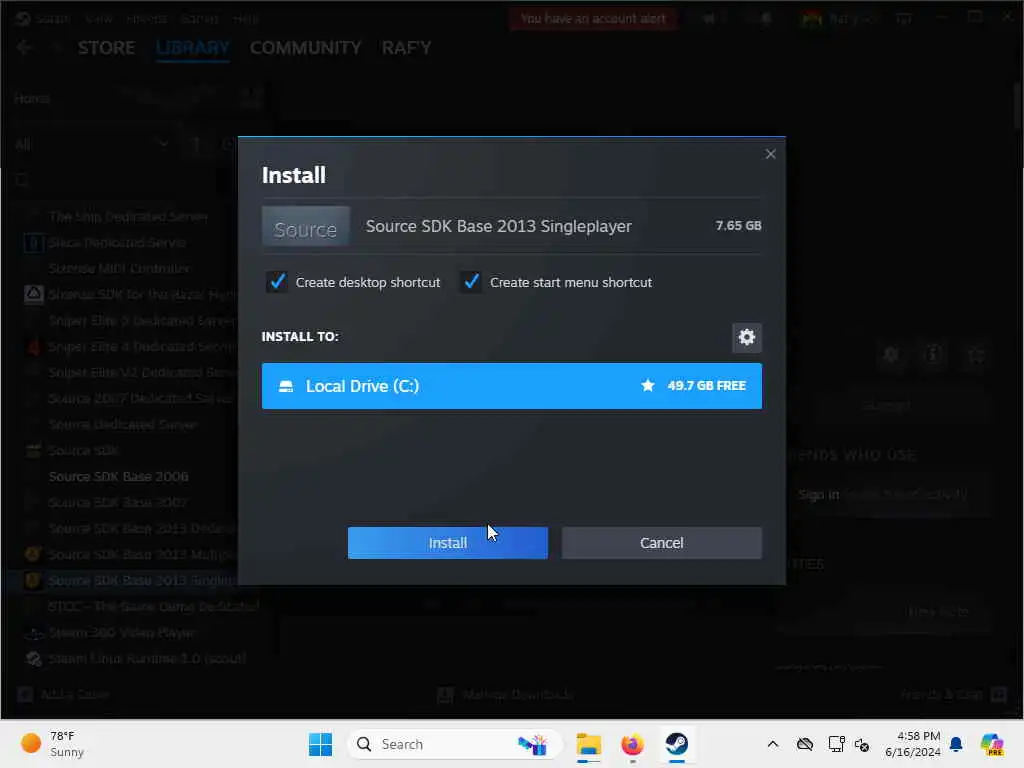1024x768 pixels.
Task: Select Steam Linux Runtime 1.0 (scout) entry
Action: point(147,658)
